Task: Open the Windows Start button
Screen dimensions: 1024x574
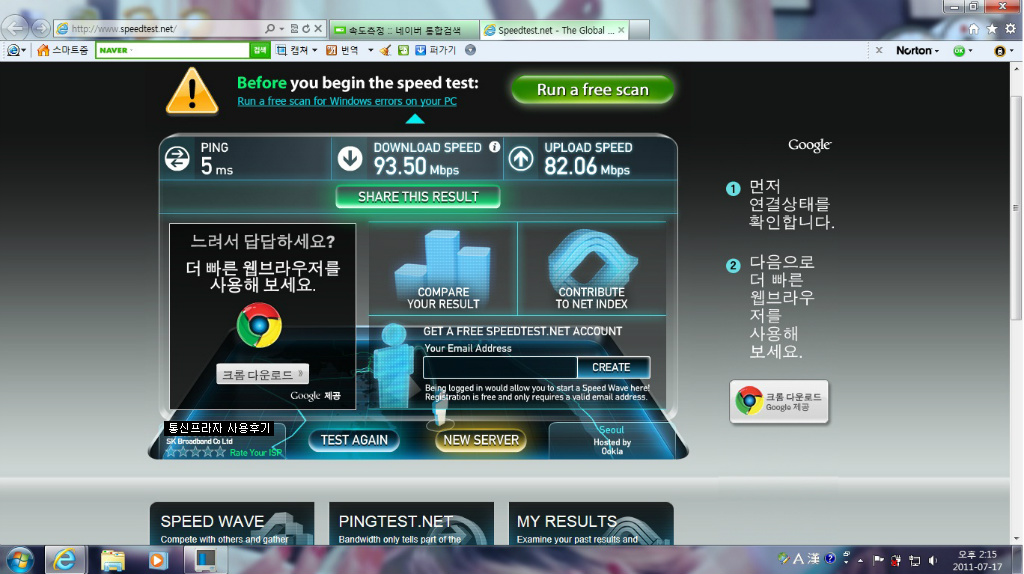Action: click(x=20, y=560)
